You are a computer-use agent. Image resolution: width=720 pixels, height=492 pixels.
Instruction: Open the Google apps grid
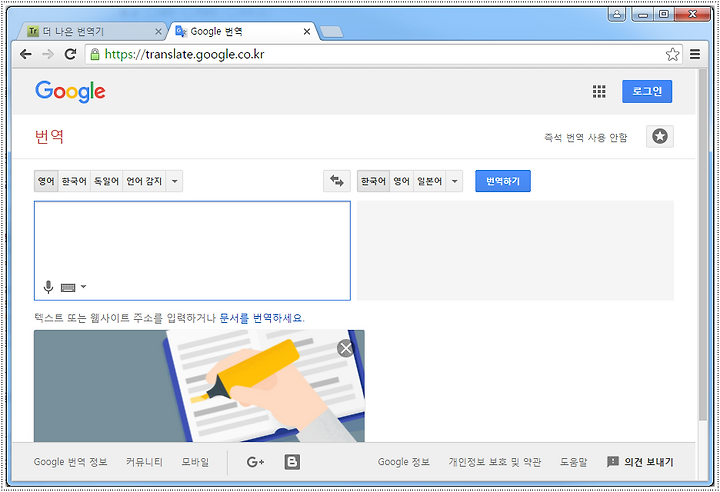pyautogui.click(x=599, y=91)
